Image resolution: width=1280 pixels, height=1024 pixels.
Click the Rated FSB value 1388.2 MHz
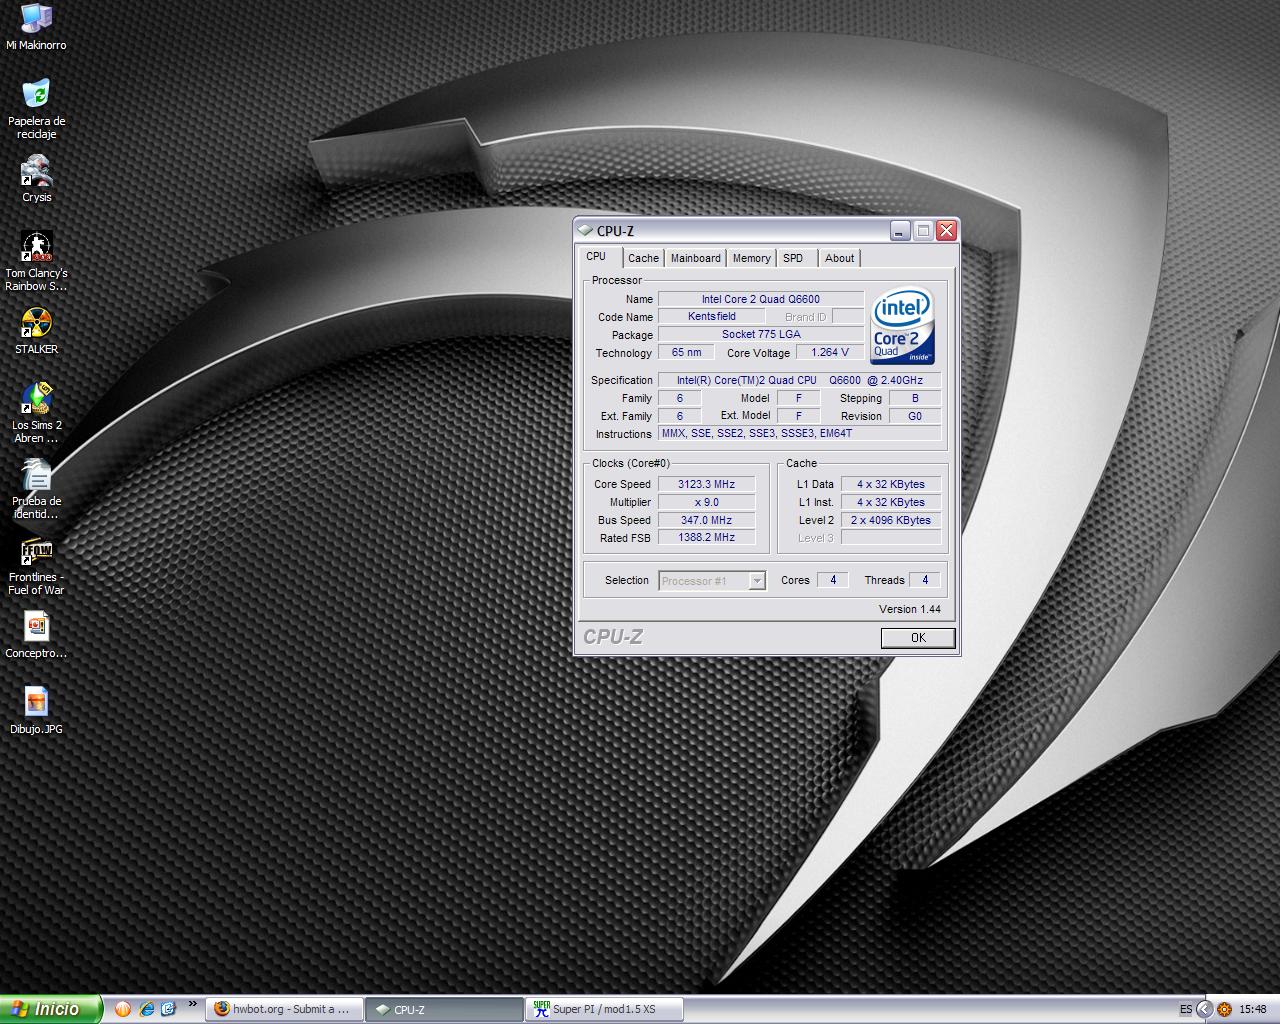(x=706, y=537)
